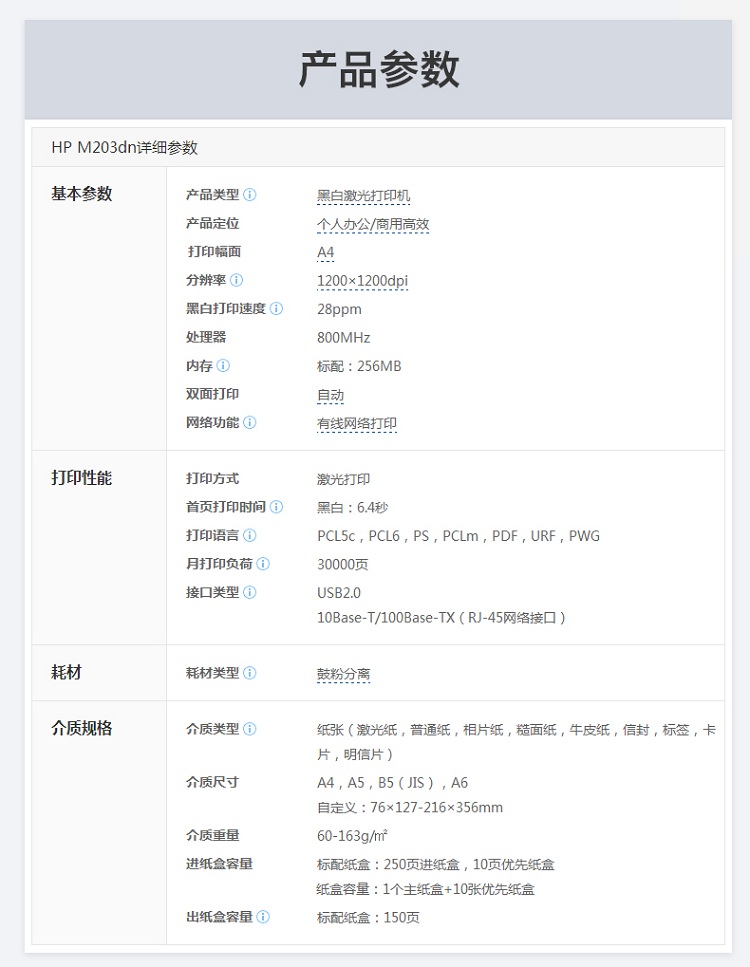Click the 介质重量 label
Viewport: 750px width, 967px height.
click(212, 835)
